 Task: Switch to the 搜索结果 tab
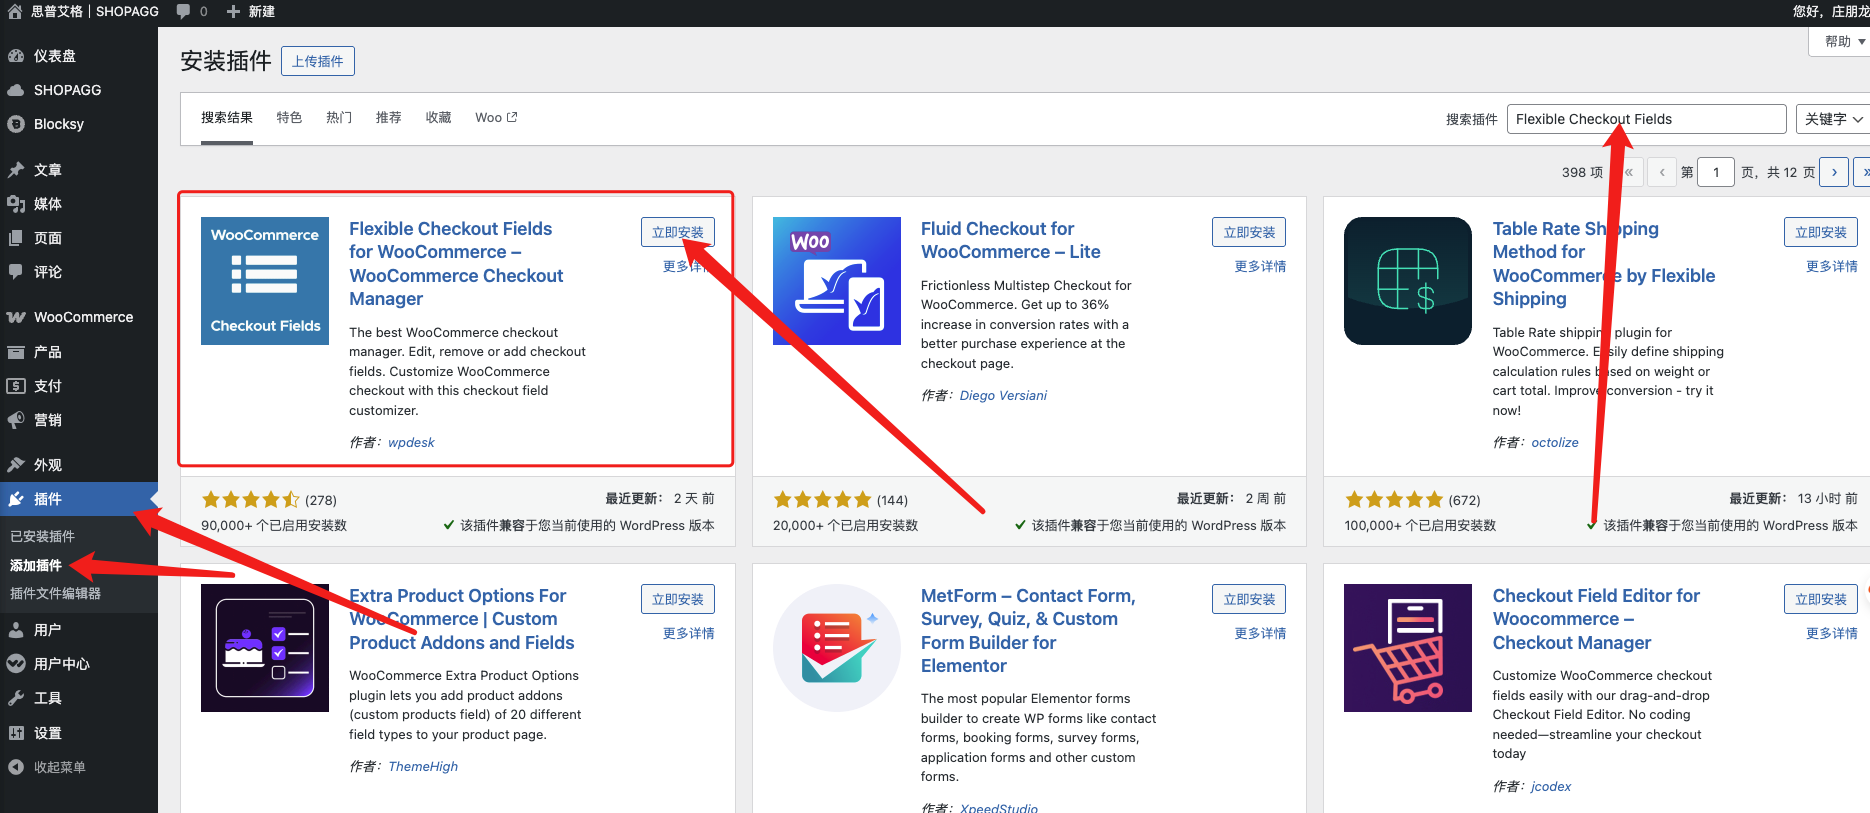point(227,118)
